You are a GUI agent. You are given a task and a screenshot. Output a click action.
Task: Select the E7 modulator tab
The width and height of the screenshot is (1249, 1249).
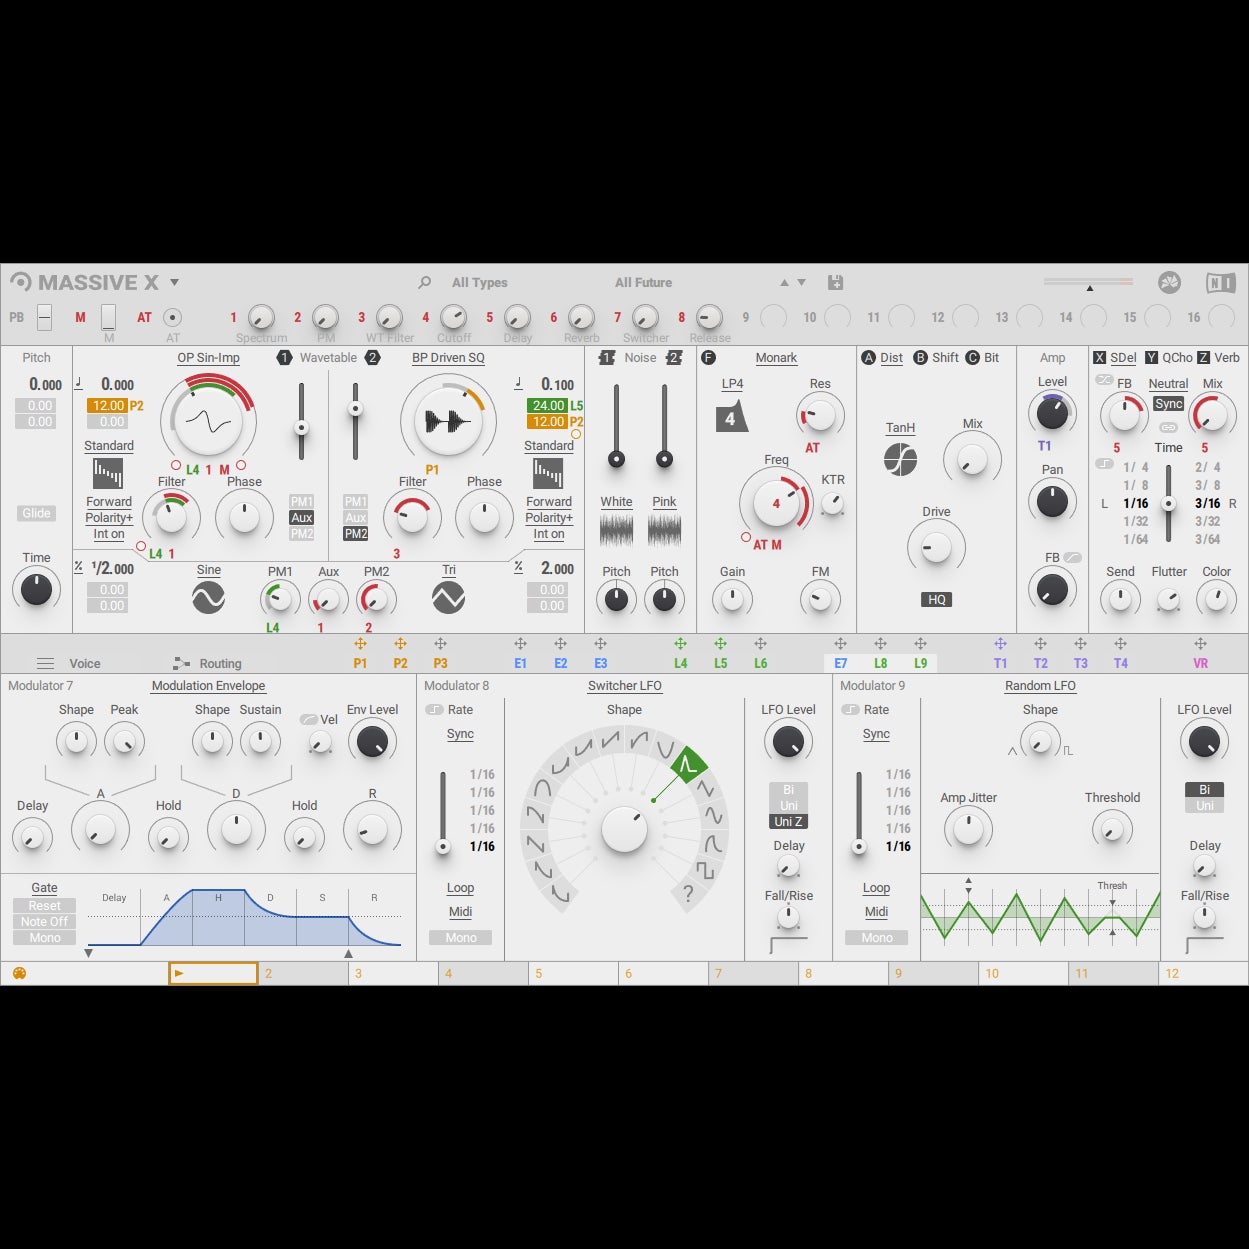click(x=841, y=663)
